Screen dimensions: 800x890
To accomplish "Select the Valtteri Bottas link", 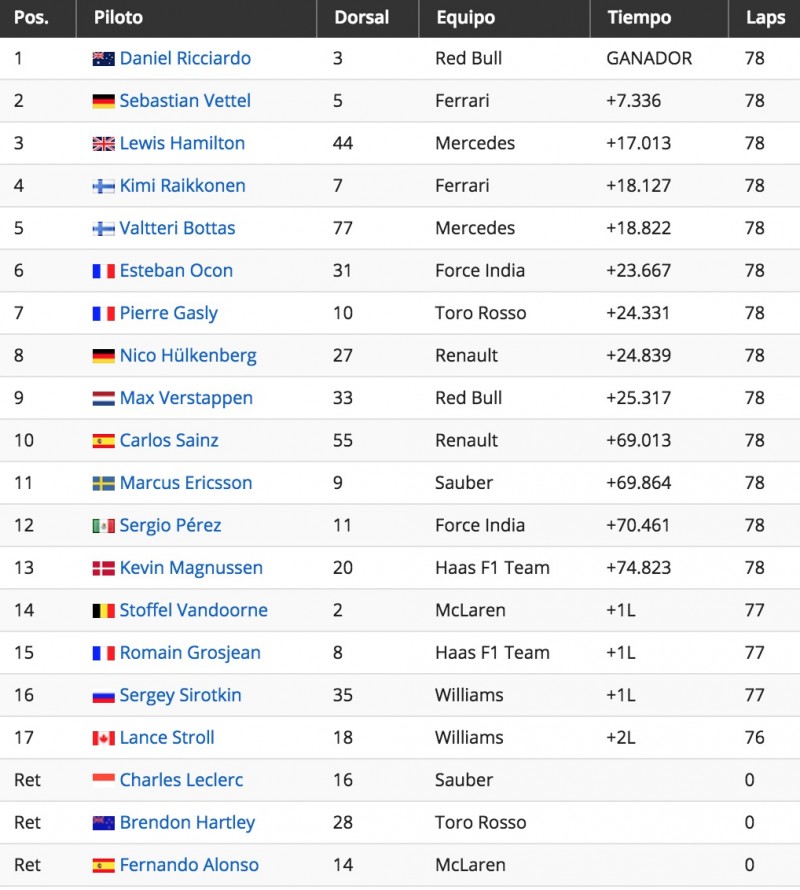I will 177,228.
